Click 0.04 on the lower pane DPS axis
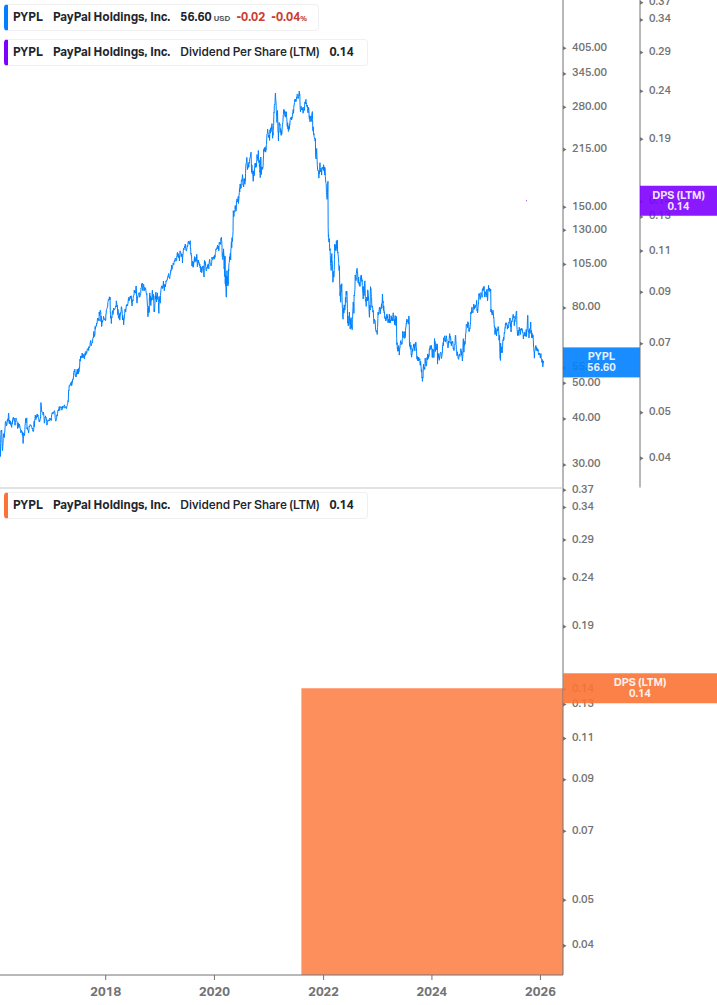Viewport: 717px width, 1005px height. (x=583, y=944)
